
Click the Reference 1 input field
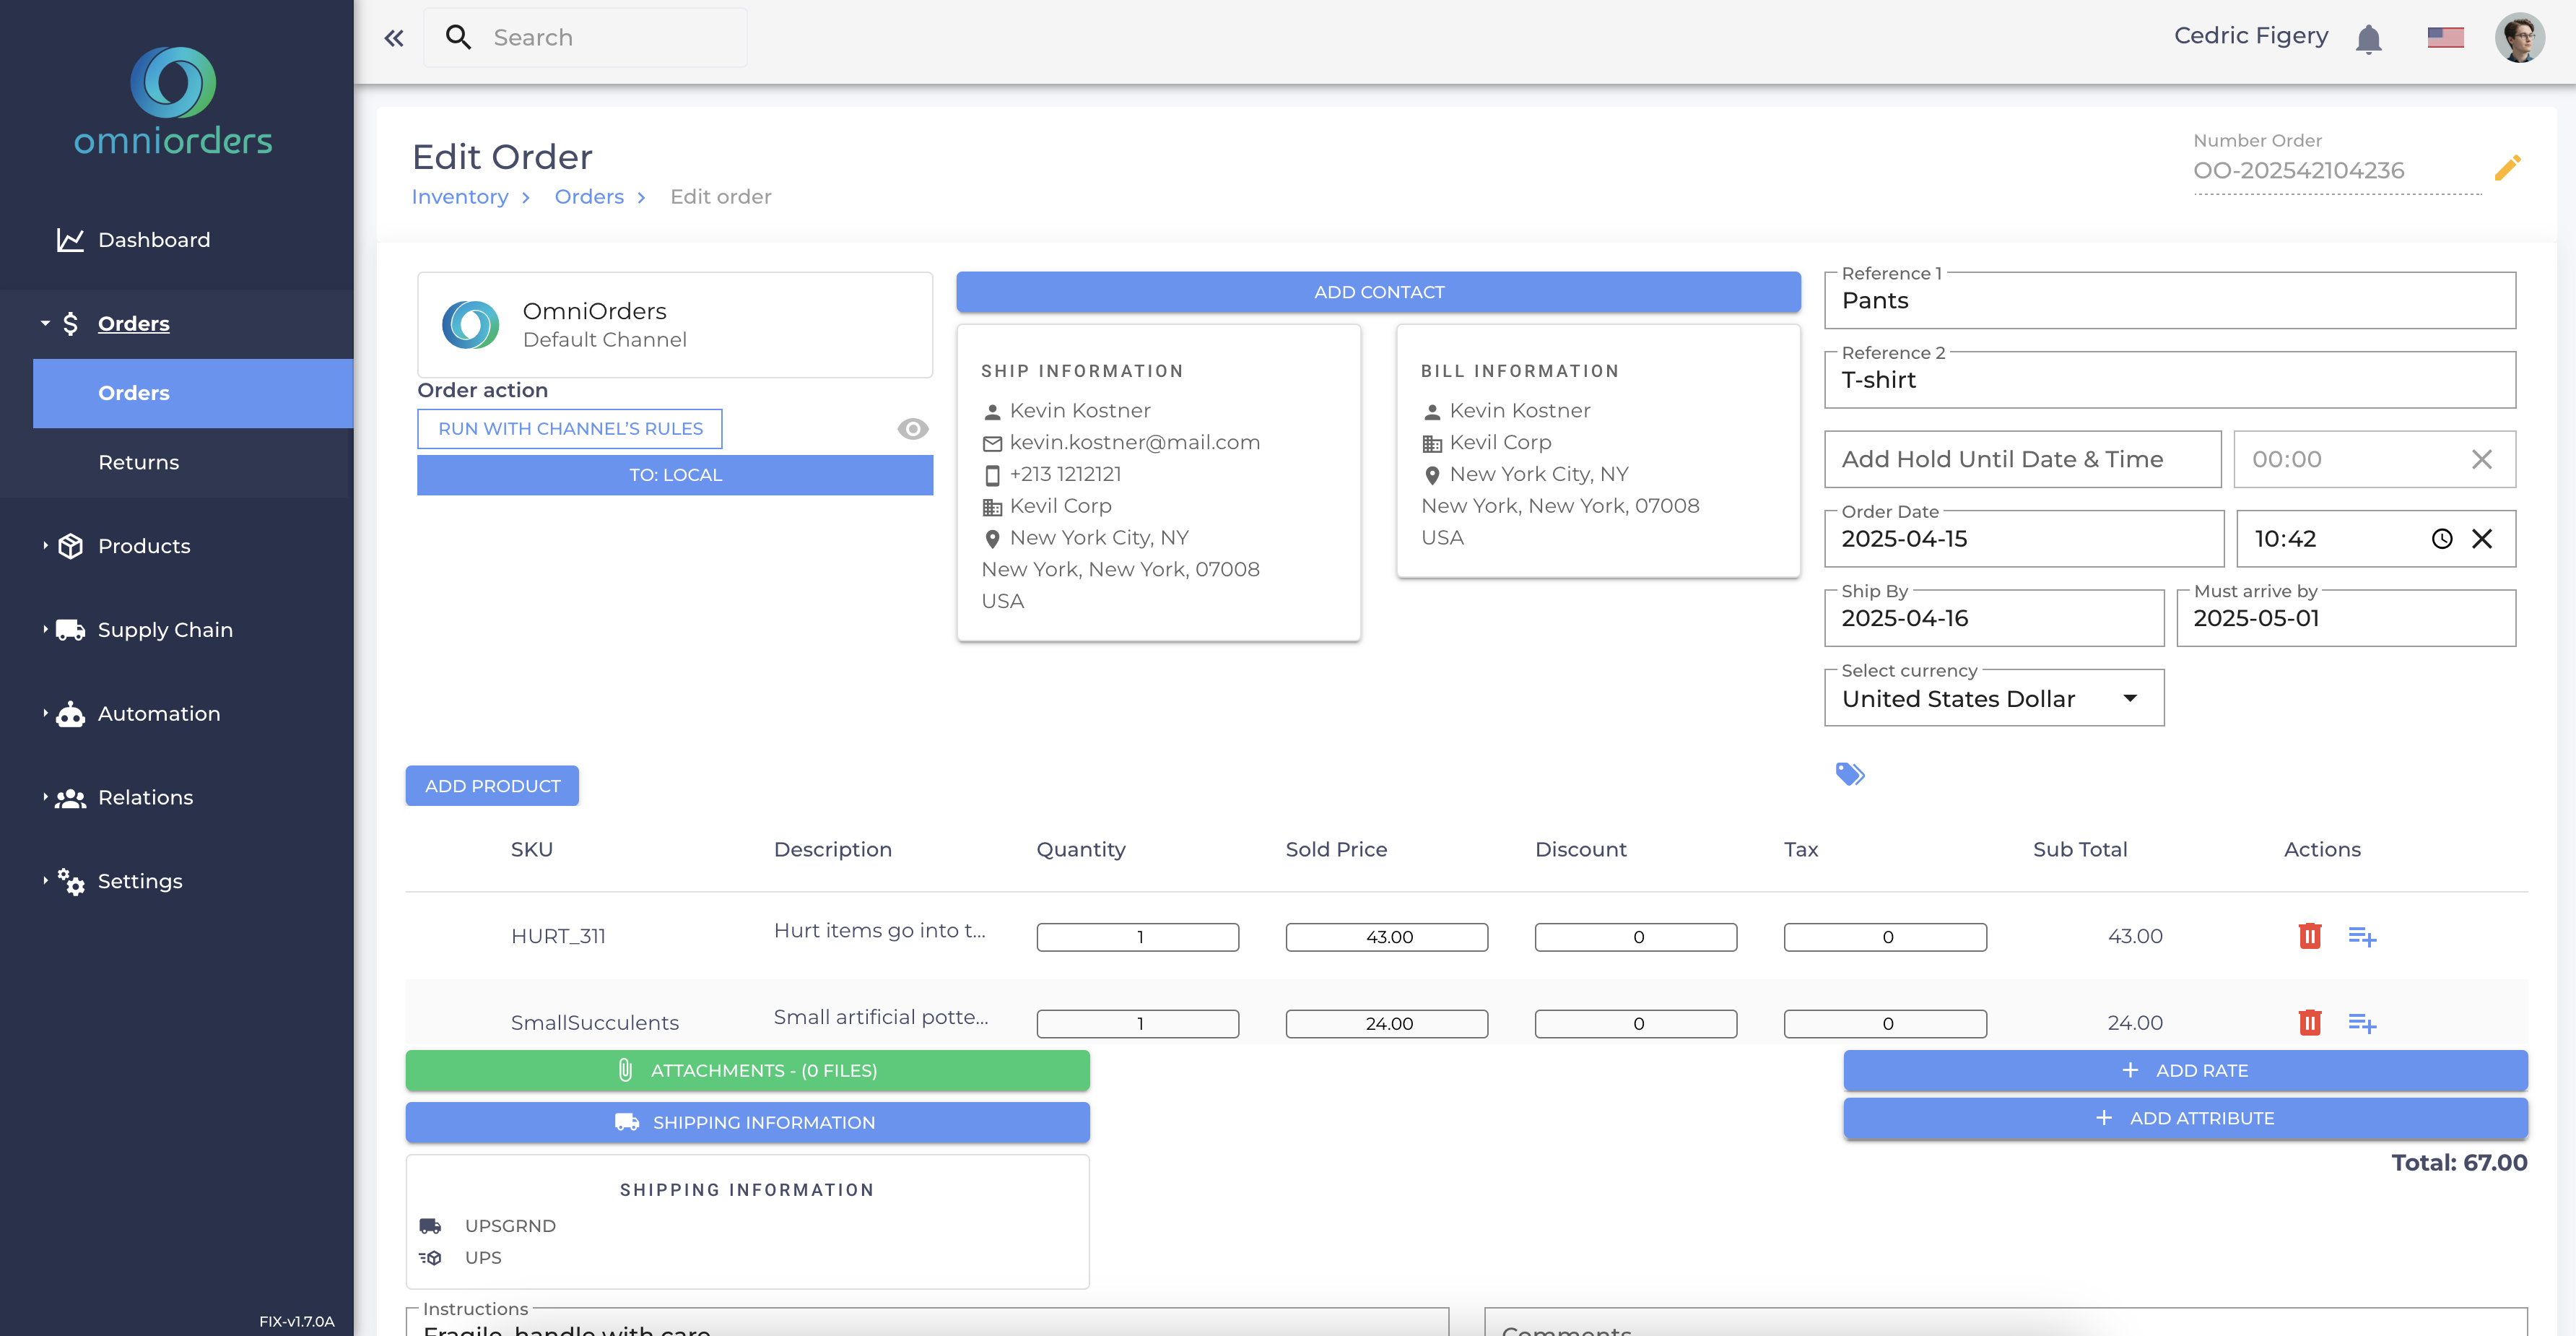coord(2170,301)
